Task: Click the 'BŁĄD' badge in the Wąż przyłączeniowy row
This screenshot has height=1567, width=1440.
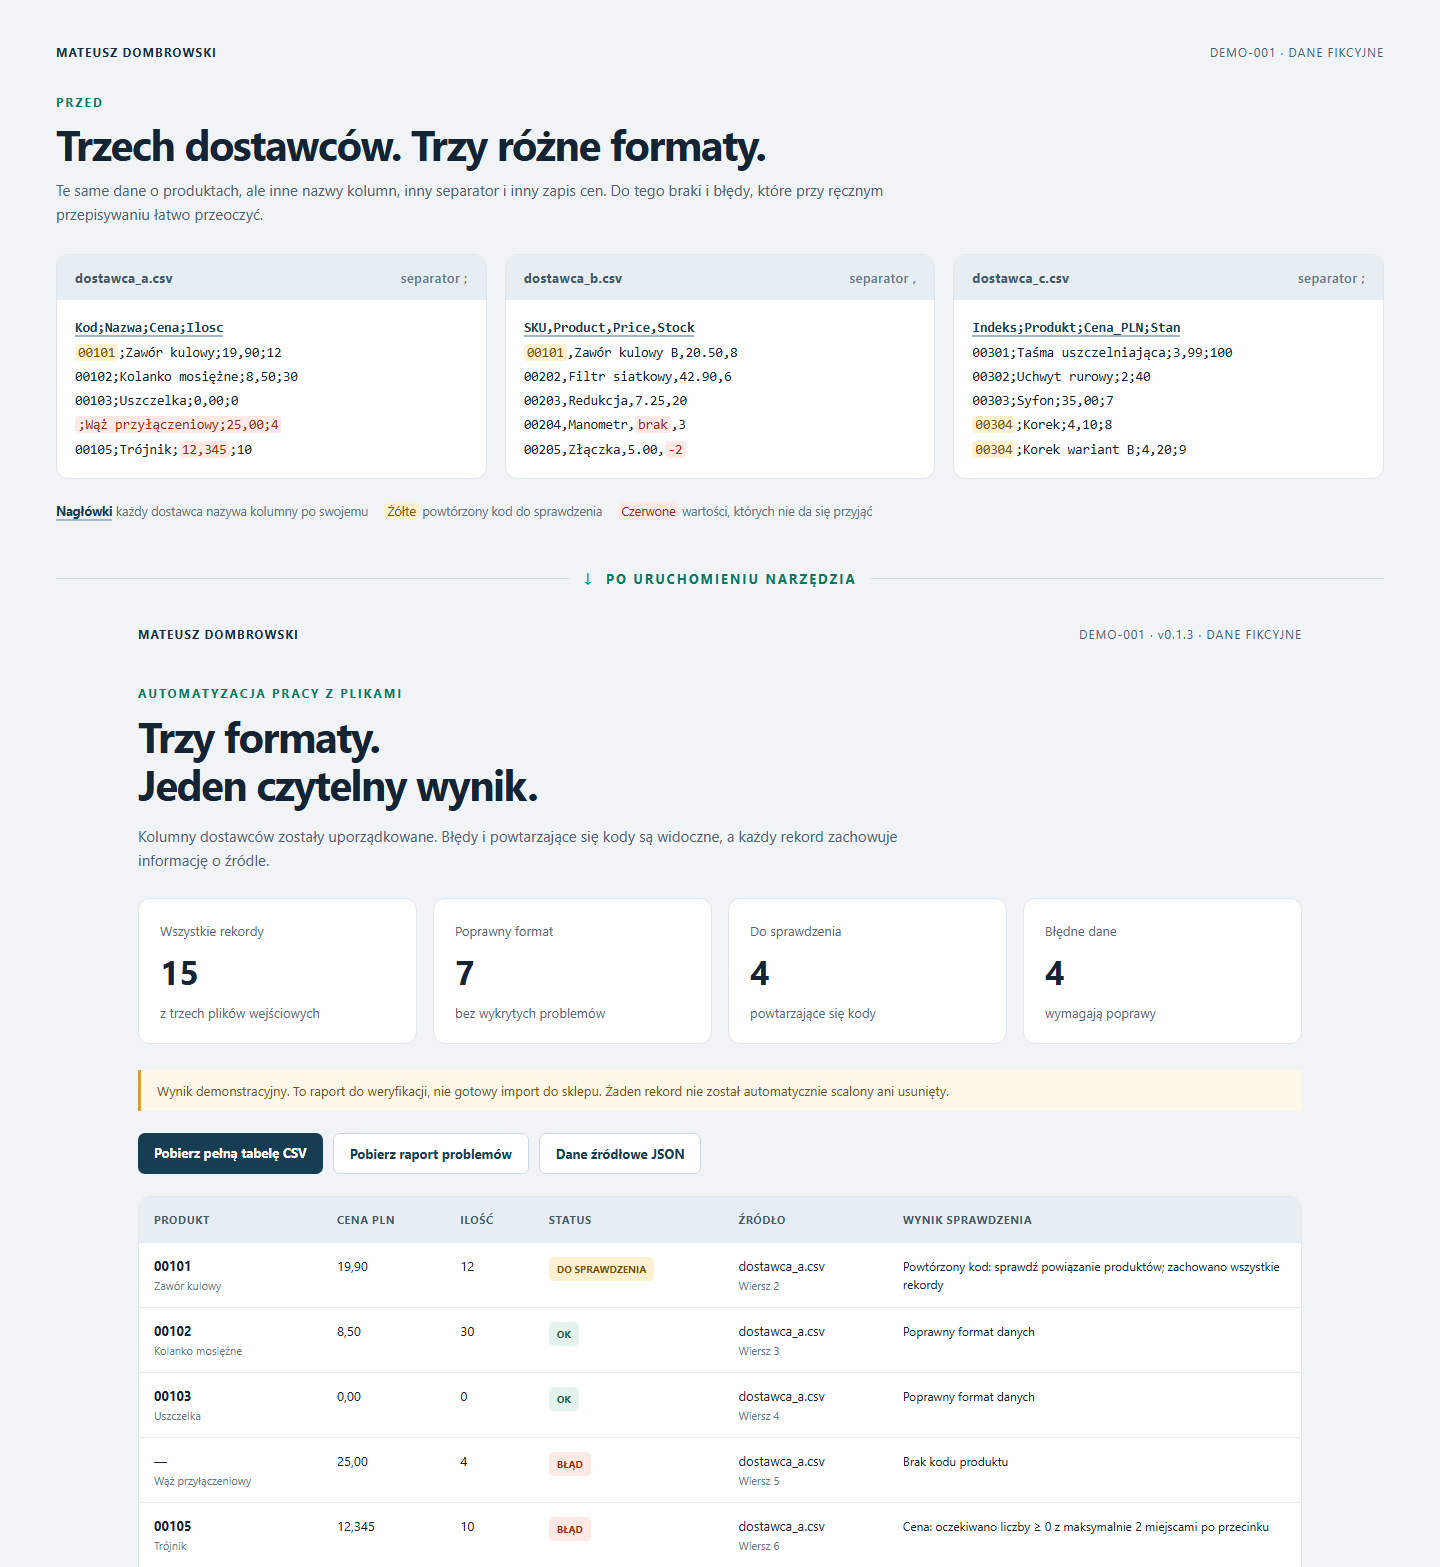Action: coord(570,1464)
